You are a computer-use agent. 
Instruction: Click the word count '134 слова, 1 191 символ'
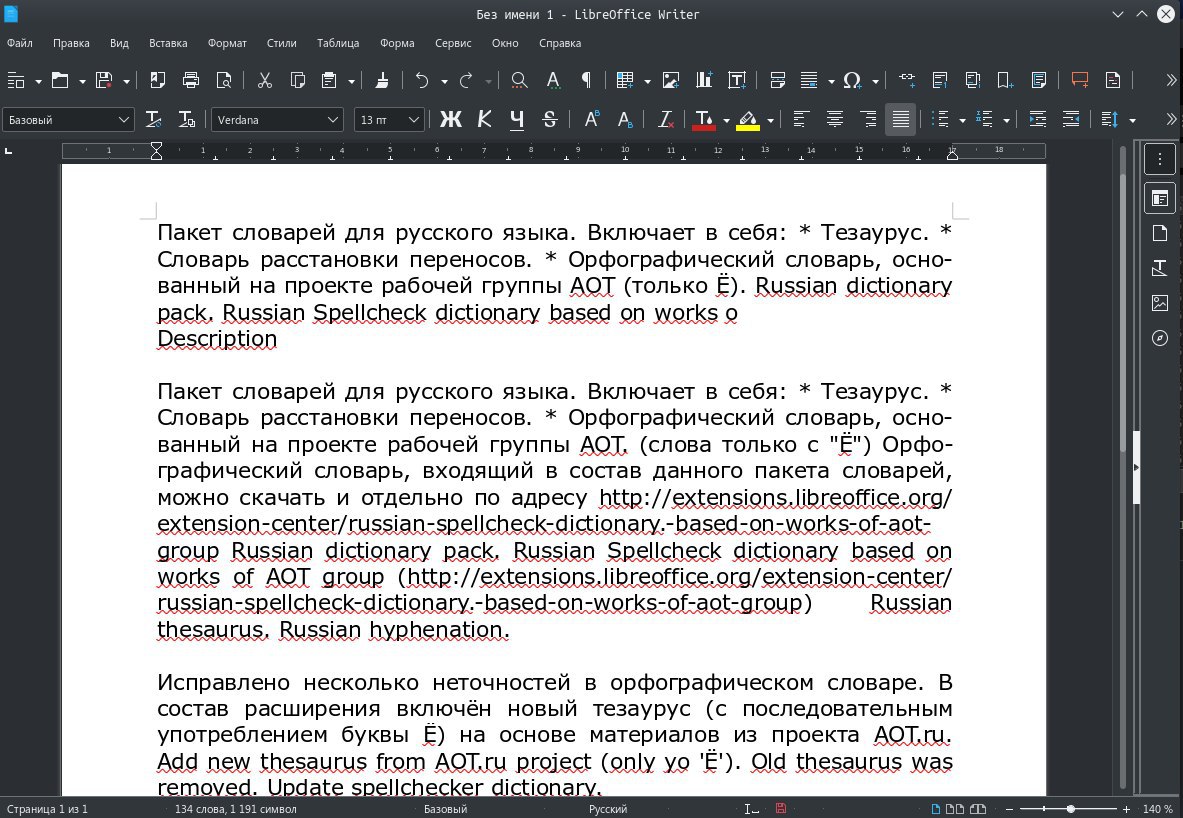click(x=235, y=809)
